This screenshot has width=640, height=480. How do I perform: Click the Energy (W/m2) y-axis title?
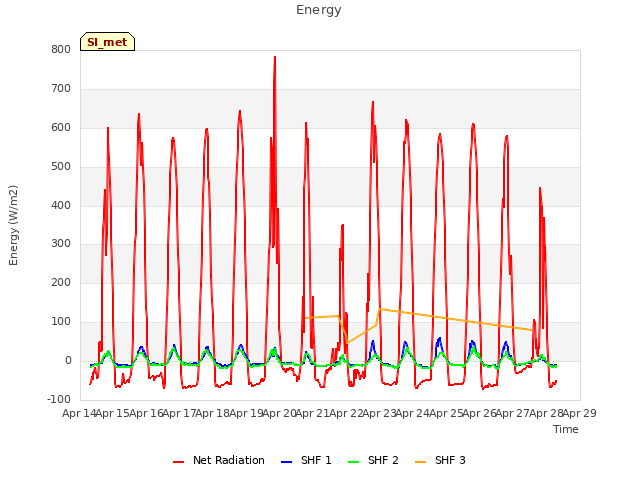(13, 225)
